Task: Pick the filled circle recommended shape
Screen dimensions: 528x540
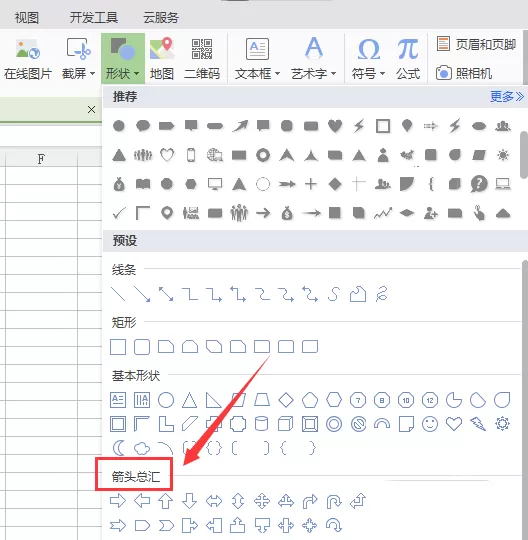Action: [x=119, y=126]
